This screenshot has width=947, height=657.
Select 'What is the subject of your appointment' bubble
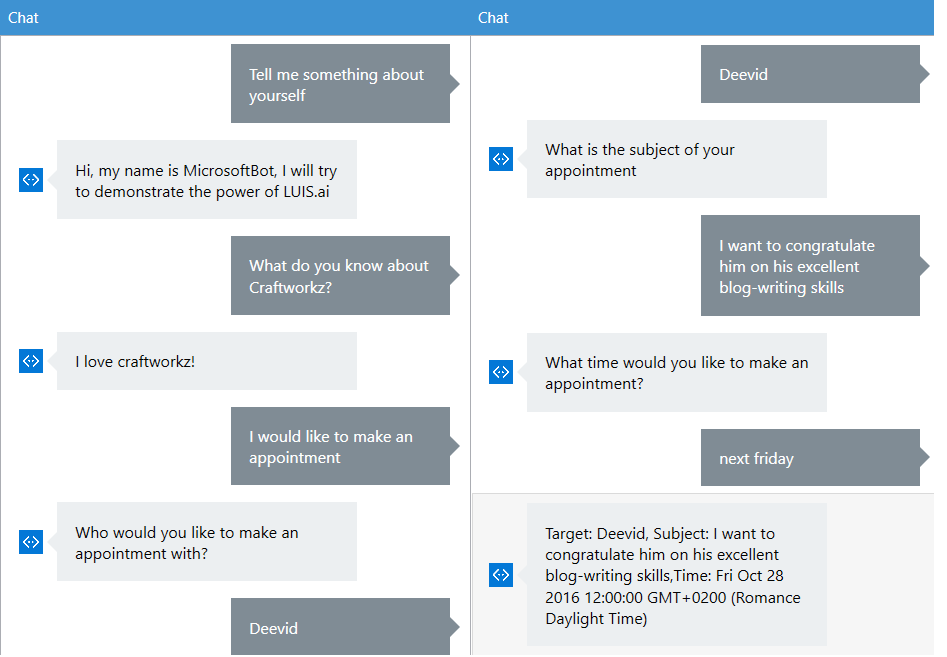click(676, 159)
